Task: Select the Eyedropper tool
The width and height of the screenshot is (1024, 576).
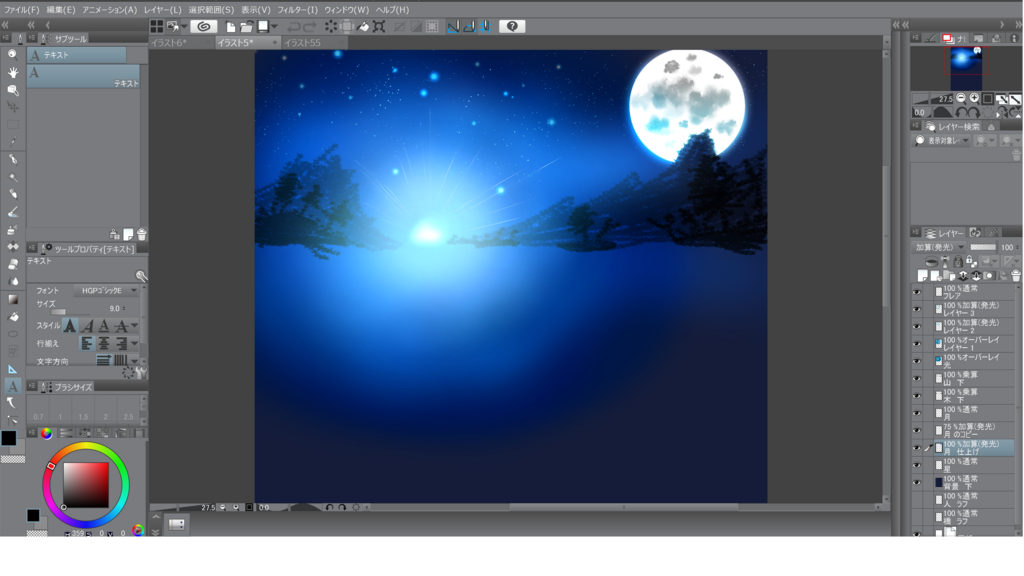Action: click(x=12, y=142)
